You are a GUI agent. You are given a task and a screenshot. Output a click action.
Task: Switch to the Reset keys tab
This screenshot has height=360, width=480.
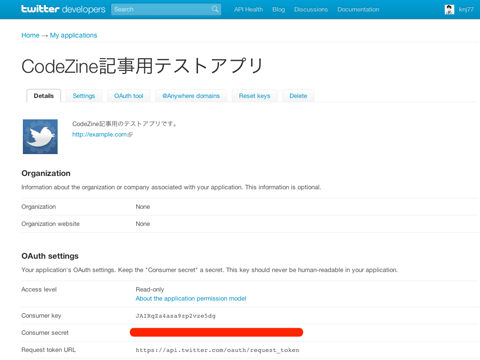click(254, 96)
